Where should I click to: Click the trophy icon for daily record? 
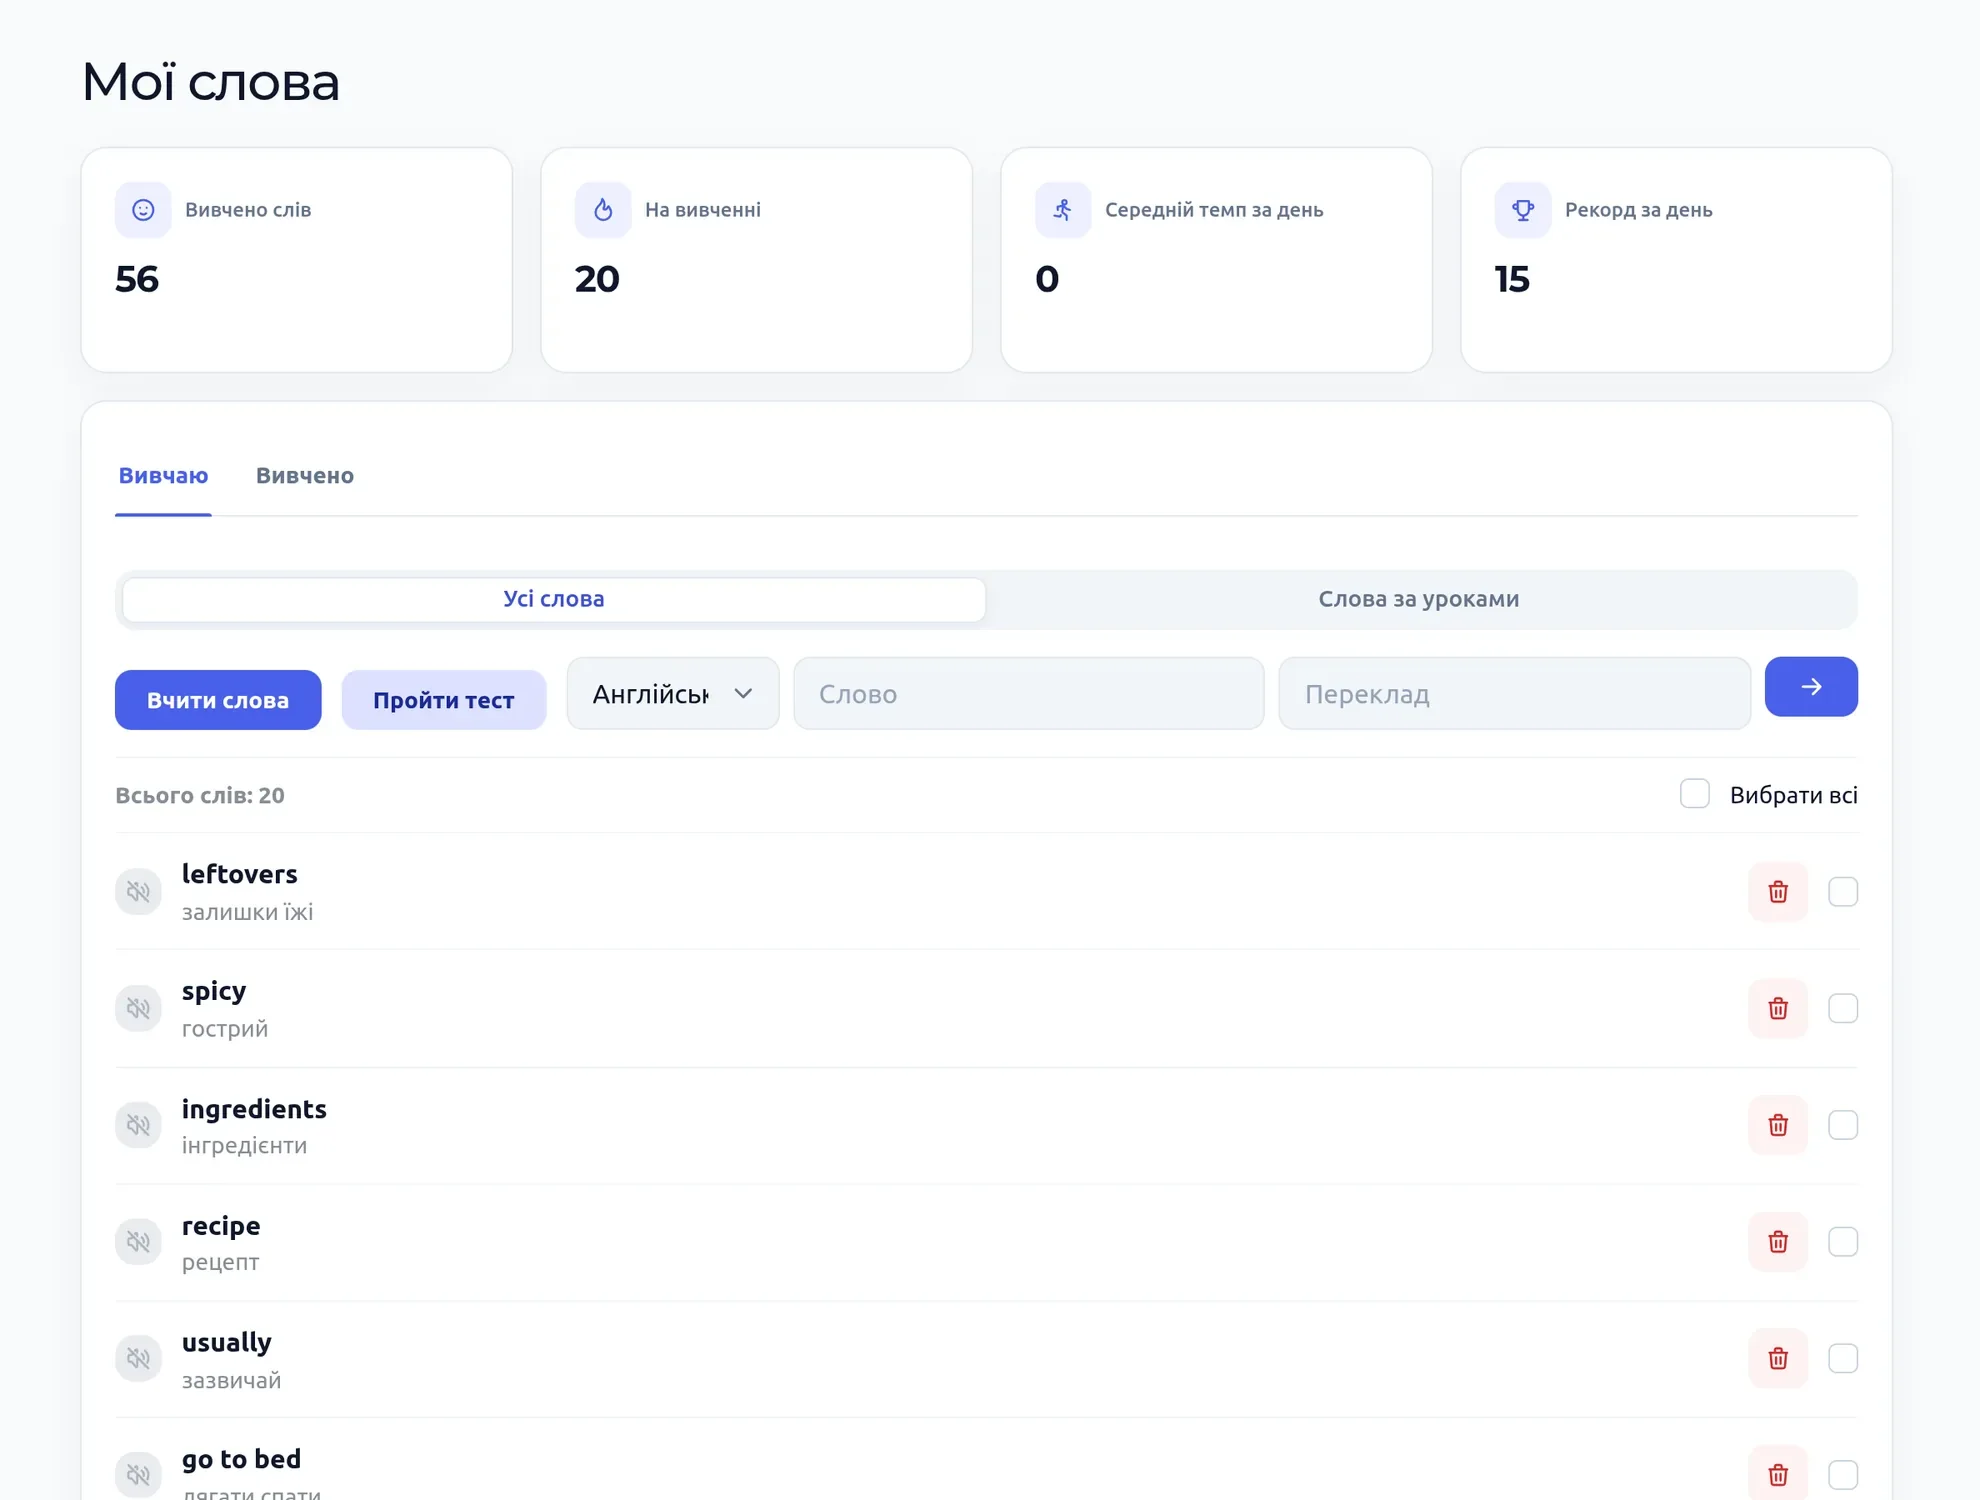click(1522, 210)
